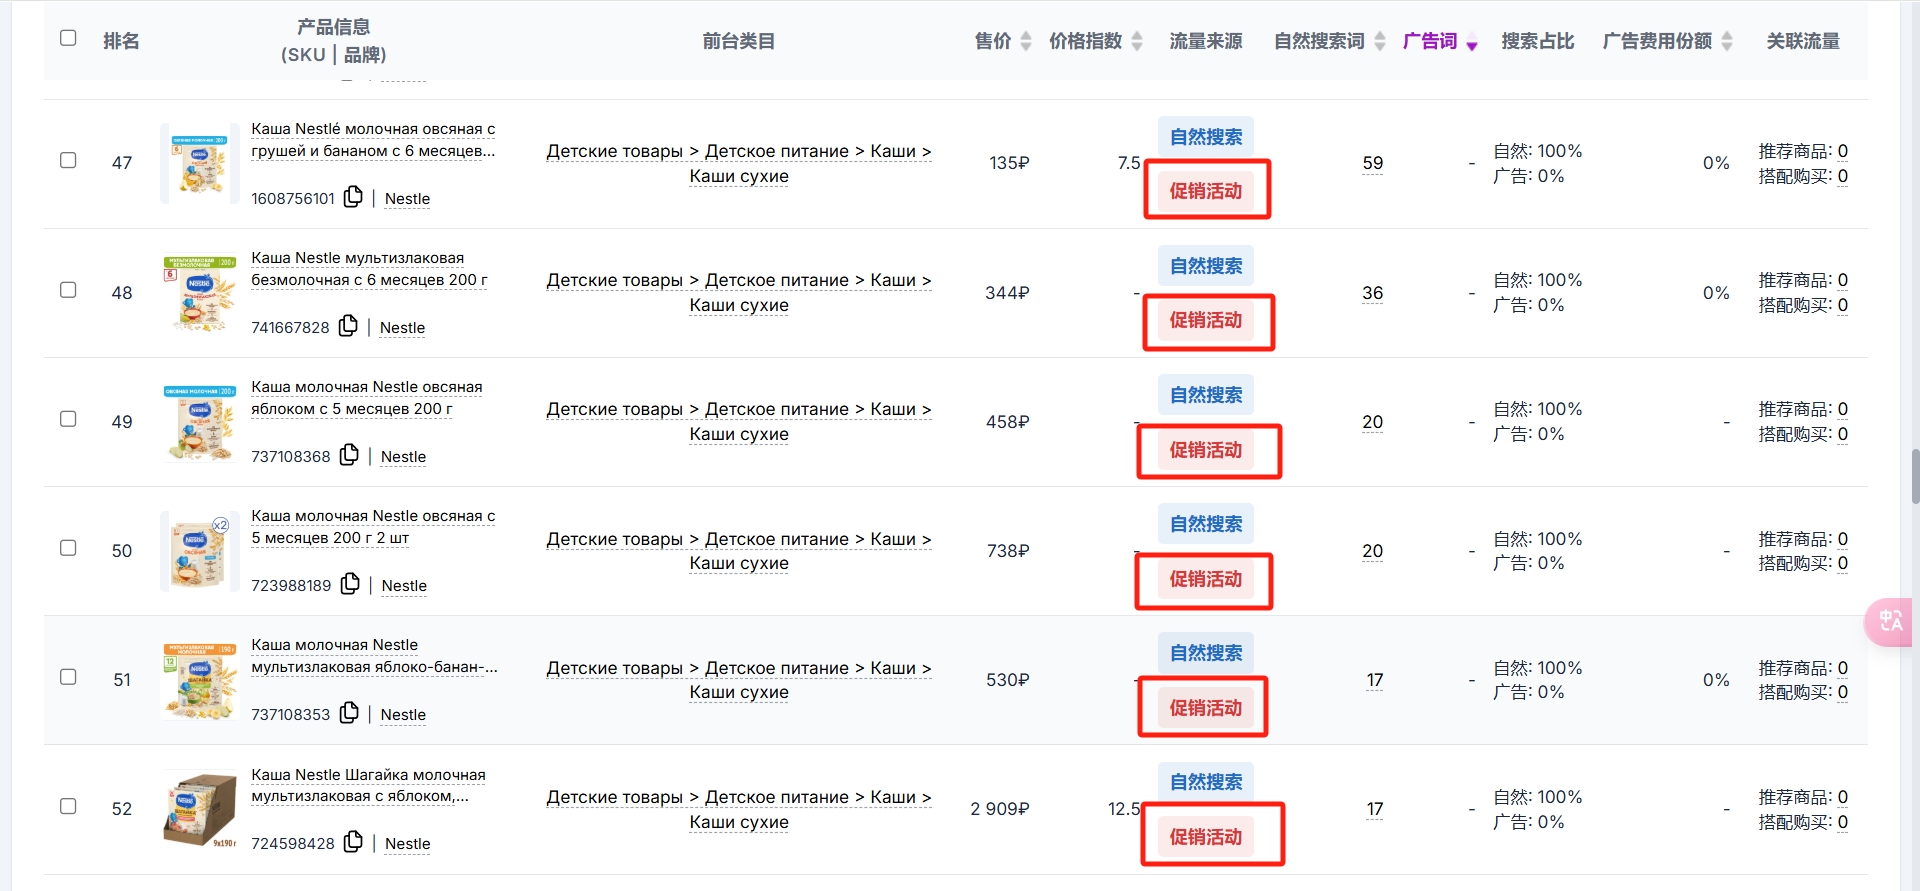Viewport: 1920px width, 891px height.
Task: Open the Nestle brand link for rank 48
Action: (x=402, y=328)
